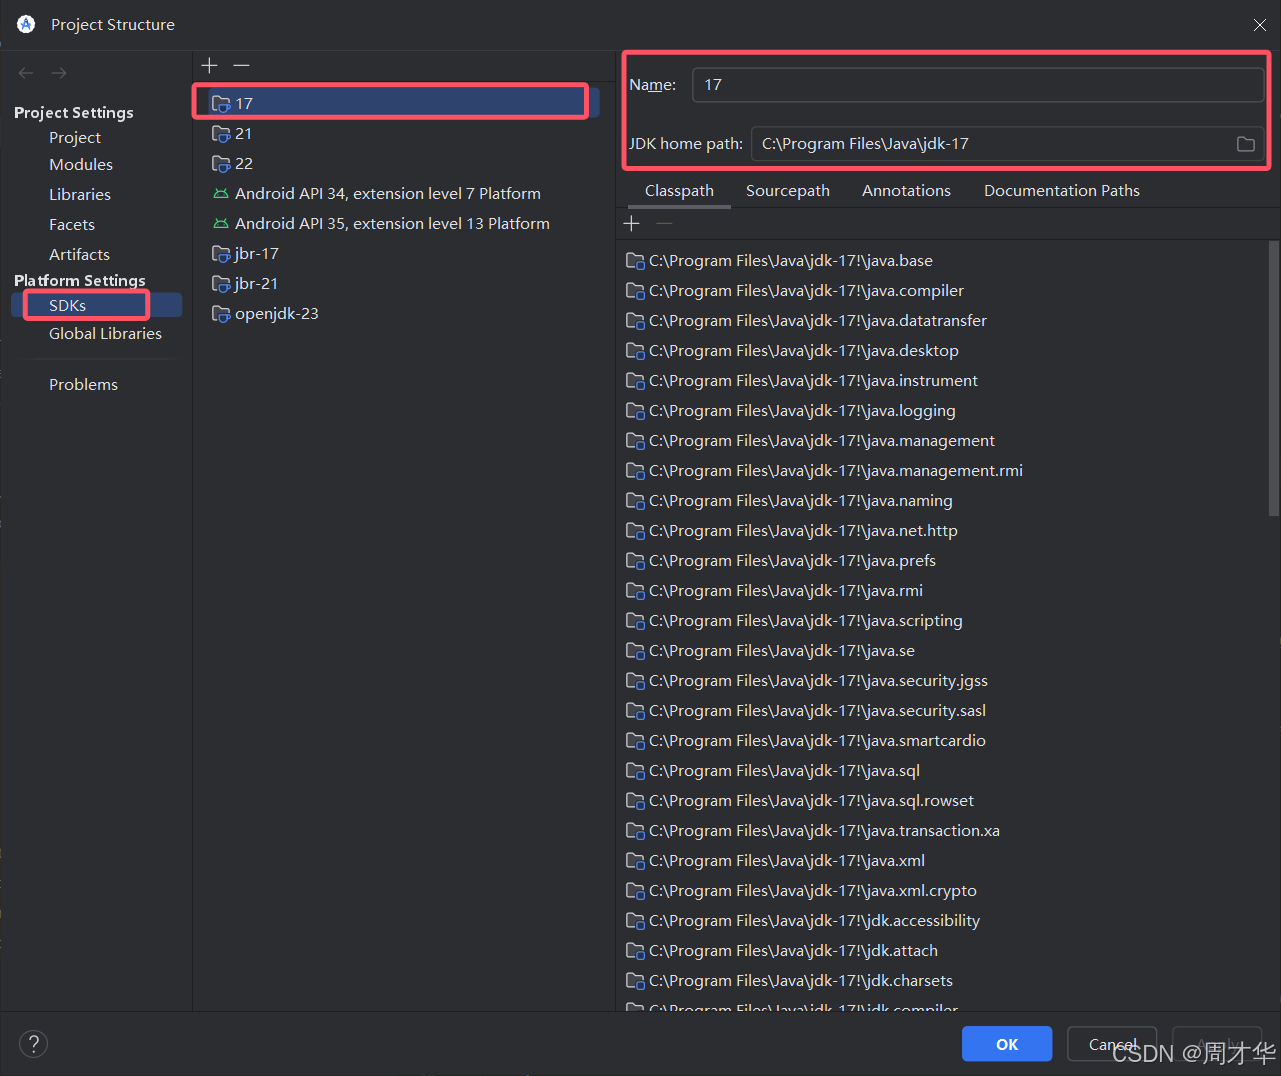Screen dimensions: 1281x1076
Task: Click the folder icon of openjdk-23
Action: (x=221, y=314)
